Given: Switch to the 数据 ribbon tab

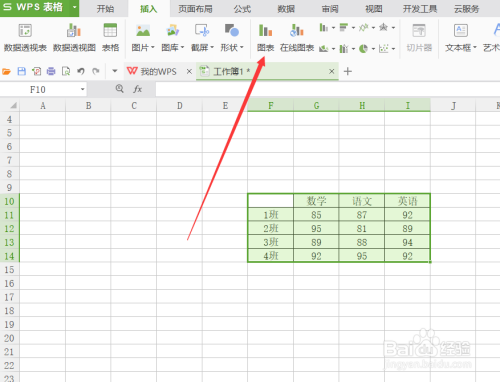Looking at the screenshot, I should click(286, 9).
